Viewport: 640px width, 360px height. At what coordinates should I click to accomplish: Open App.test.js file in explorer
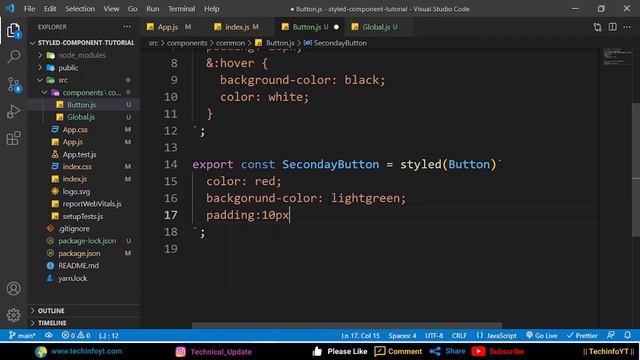[84, 154]
